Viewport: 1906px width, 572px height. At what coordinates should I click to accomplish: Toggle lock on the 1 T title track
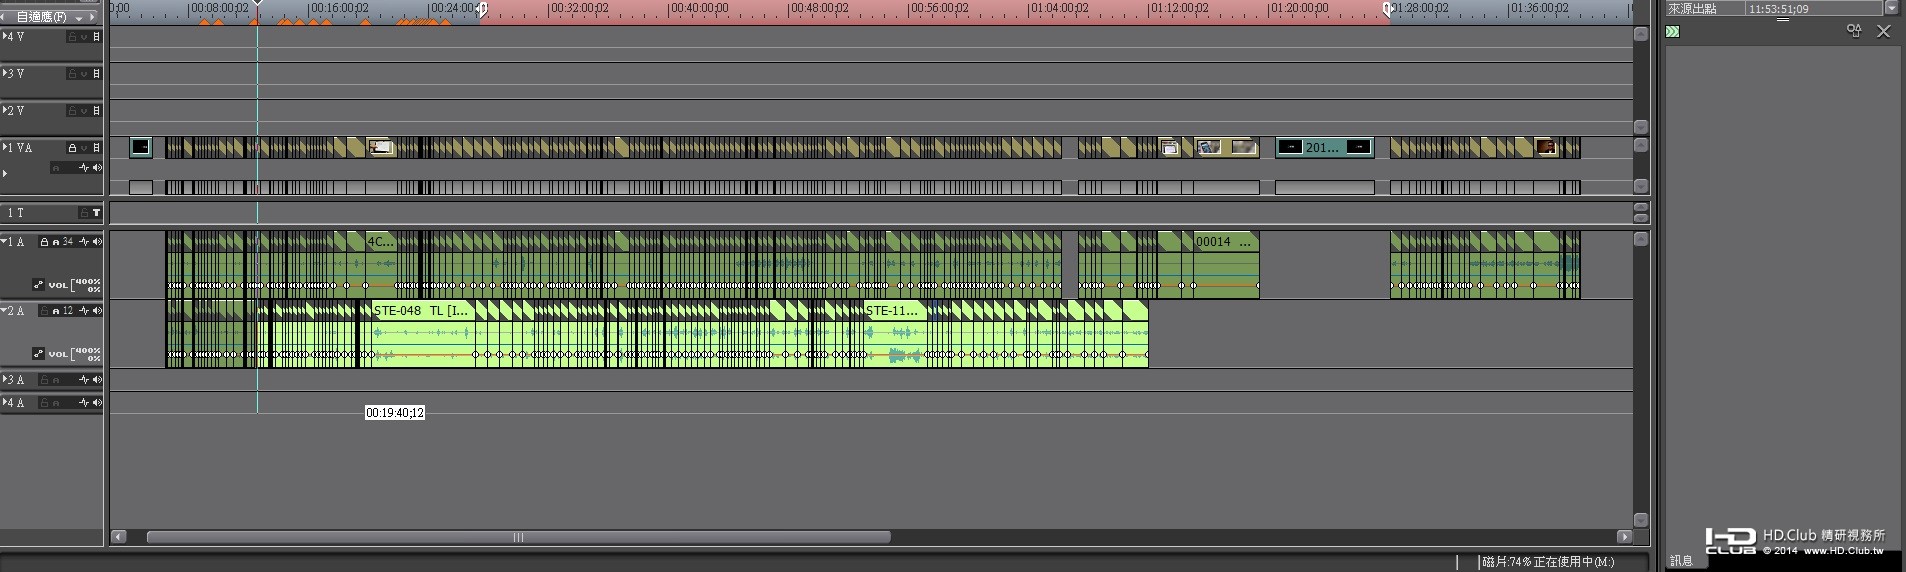point(84,213)
